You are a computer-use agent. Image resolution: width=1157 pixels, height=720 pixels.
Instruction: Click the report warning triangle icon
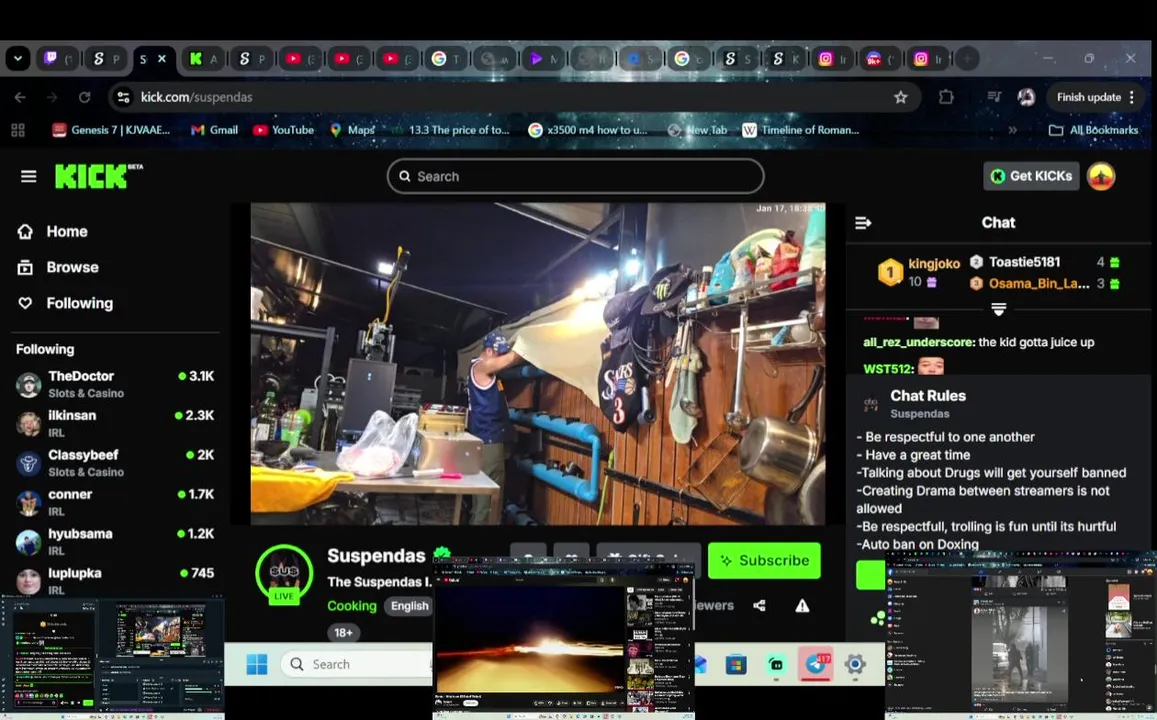(x=802, y=606)
